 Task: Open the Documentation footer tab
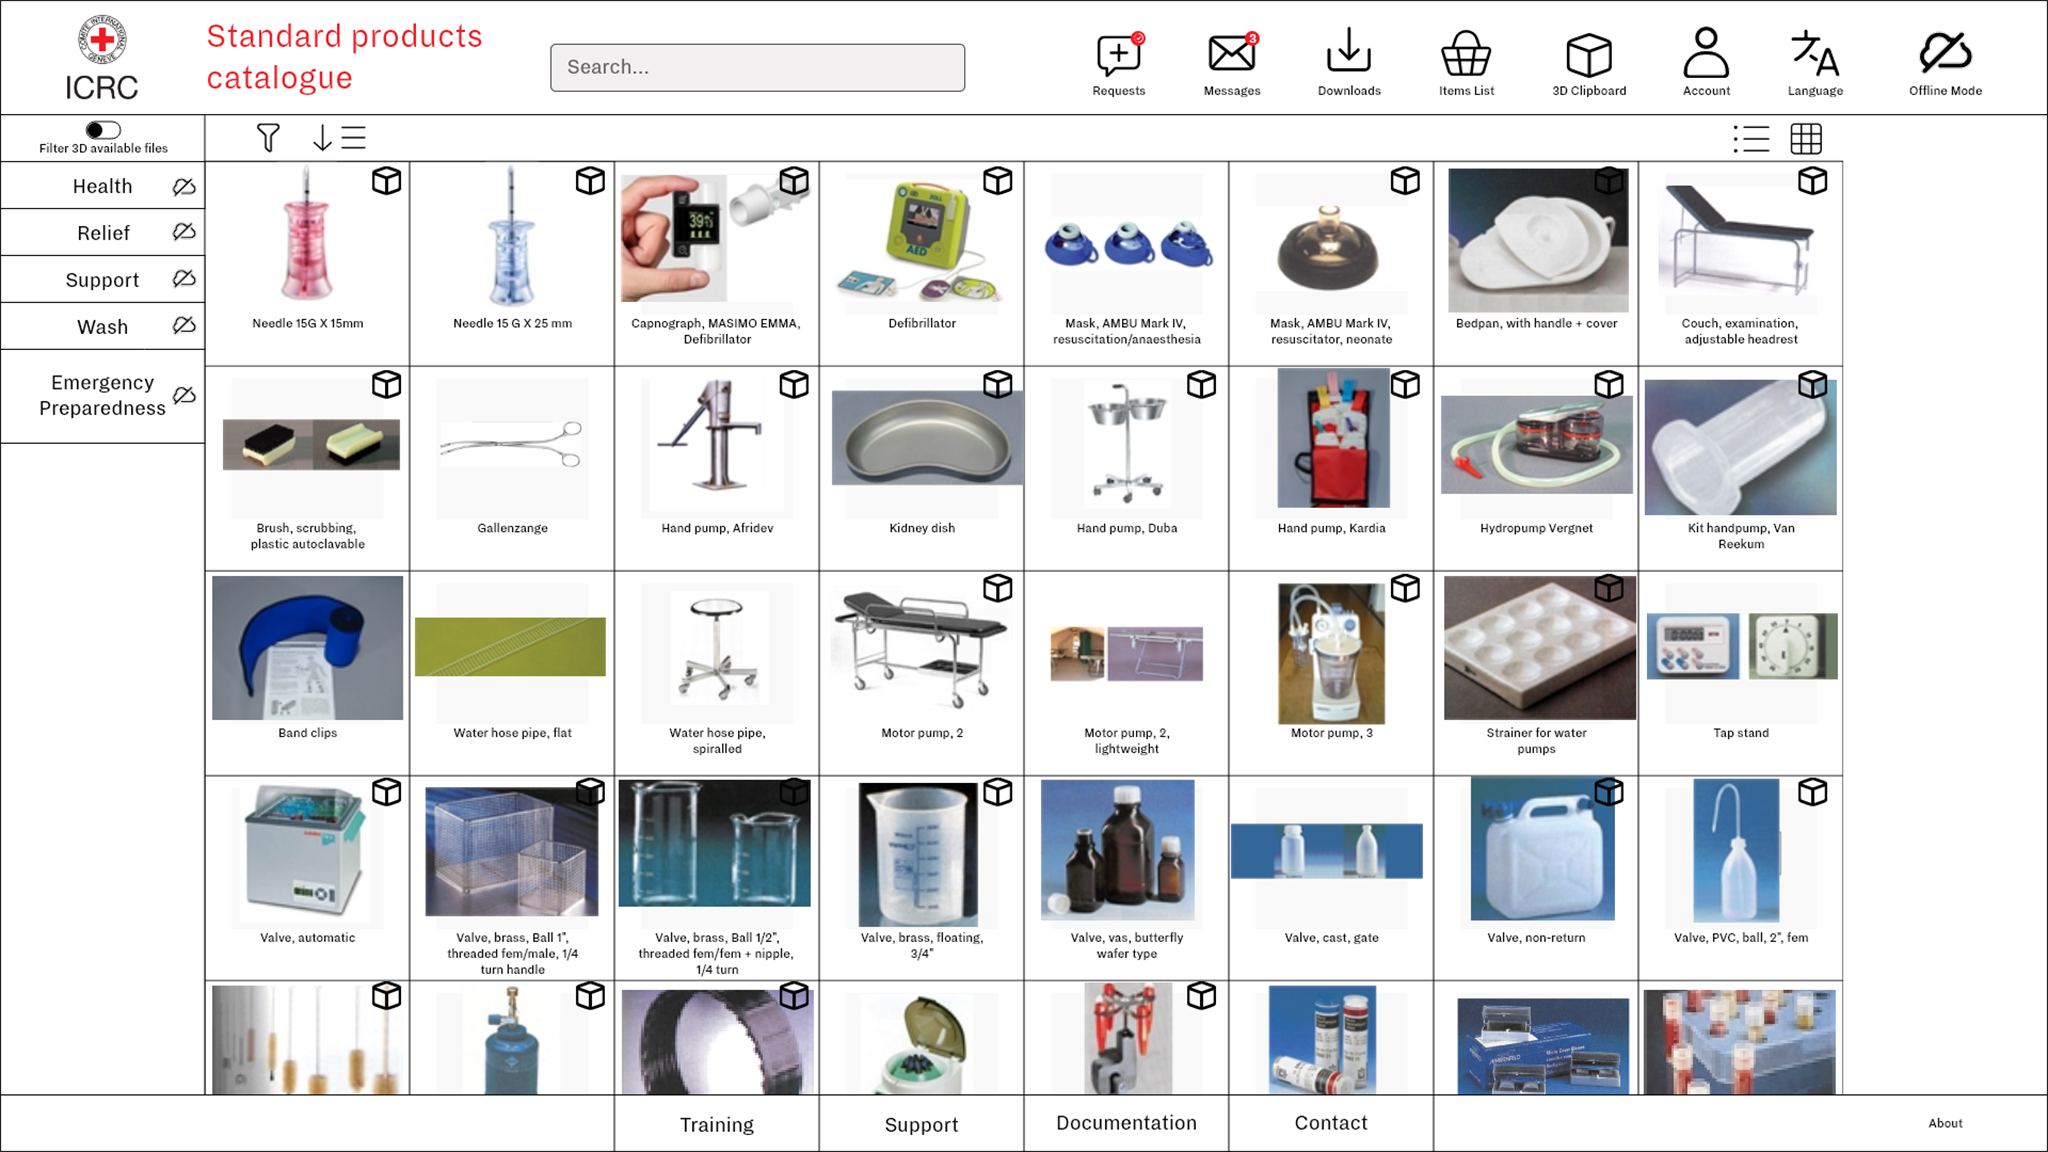(x=1126, y=1123)
